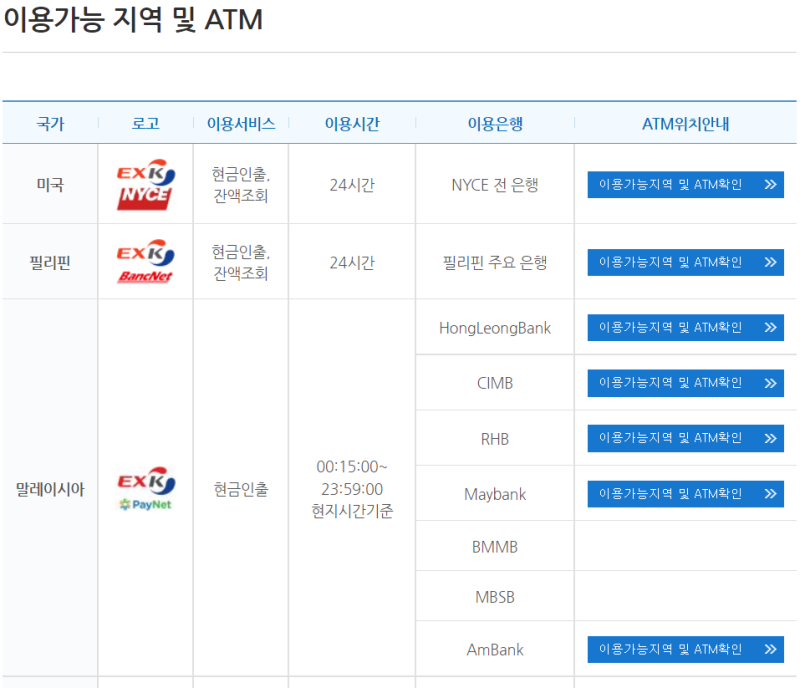Open ATM locations for 필리핀 주요 은행
This screenshot has height=688, width=800.
pos(686,261)
